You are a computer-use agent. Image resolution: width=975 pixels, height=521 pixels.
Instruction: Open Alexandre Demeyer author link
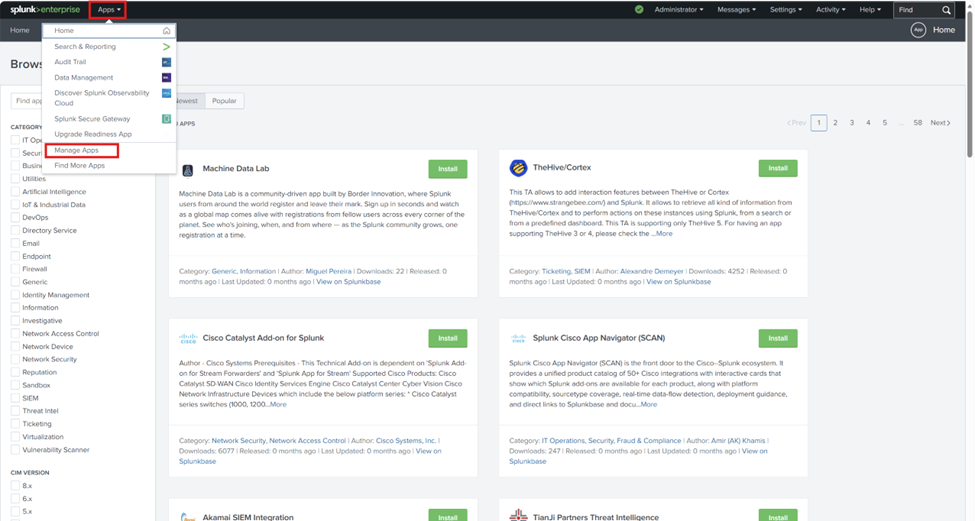click(652, 272)
